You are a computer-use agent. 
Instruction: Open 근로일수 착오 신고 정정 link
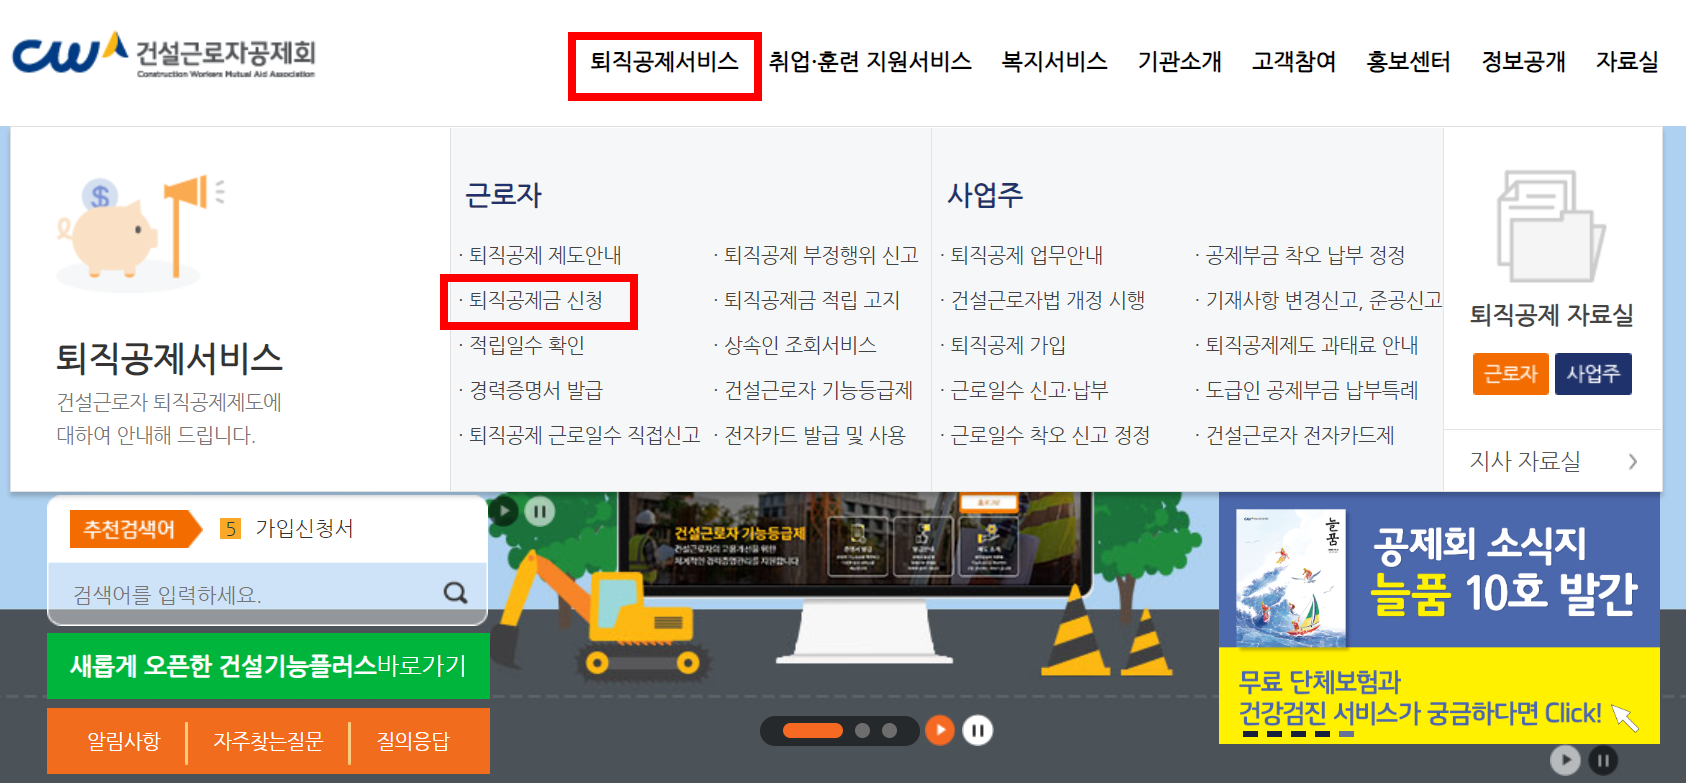click(1050, 435)
